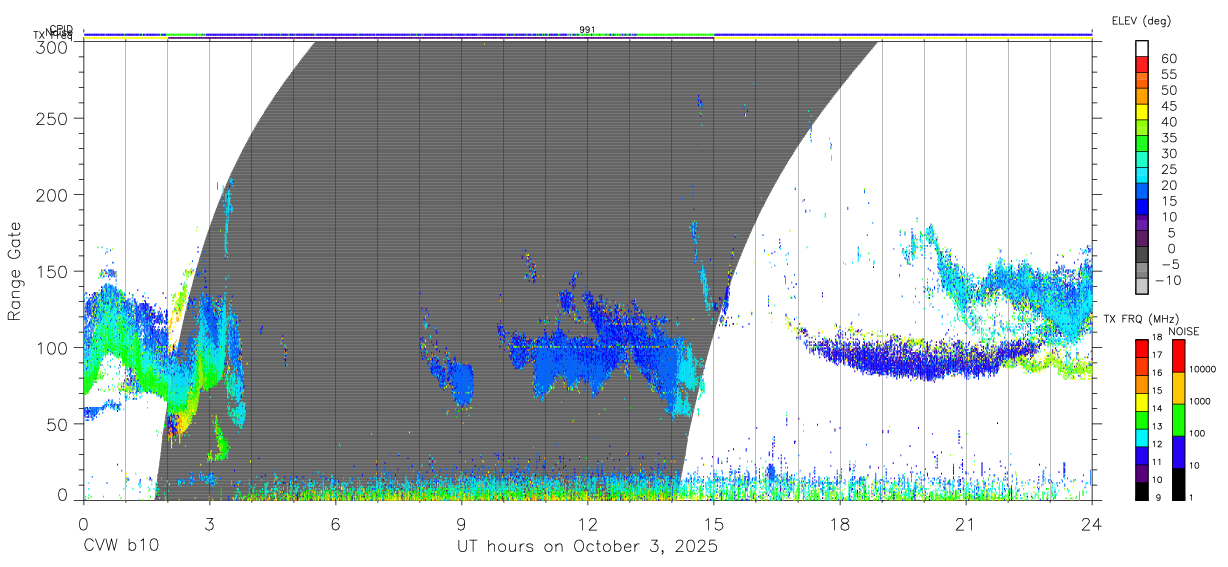Image resolution: width=1228 pixels, height=567 pixels.
Task: Select the cyan swatch in TX FRQ legend
Action: pos(1142,437)
